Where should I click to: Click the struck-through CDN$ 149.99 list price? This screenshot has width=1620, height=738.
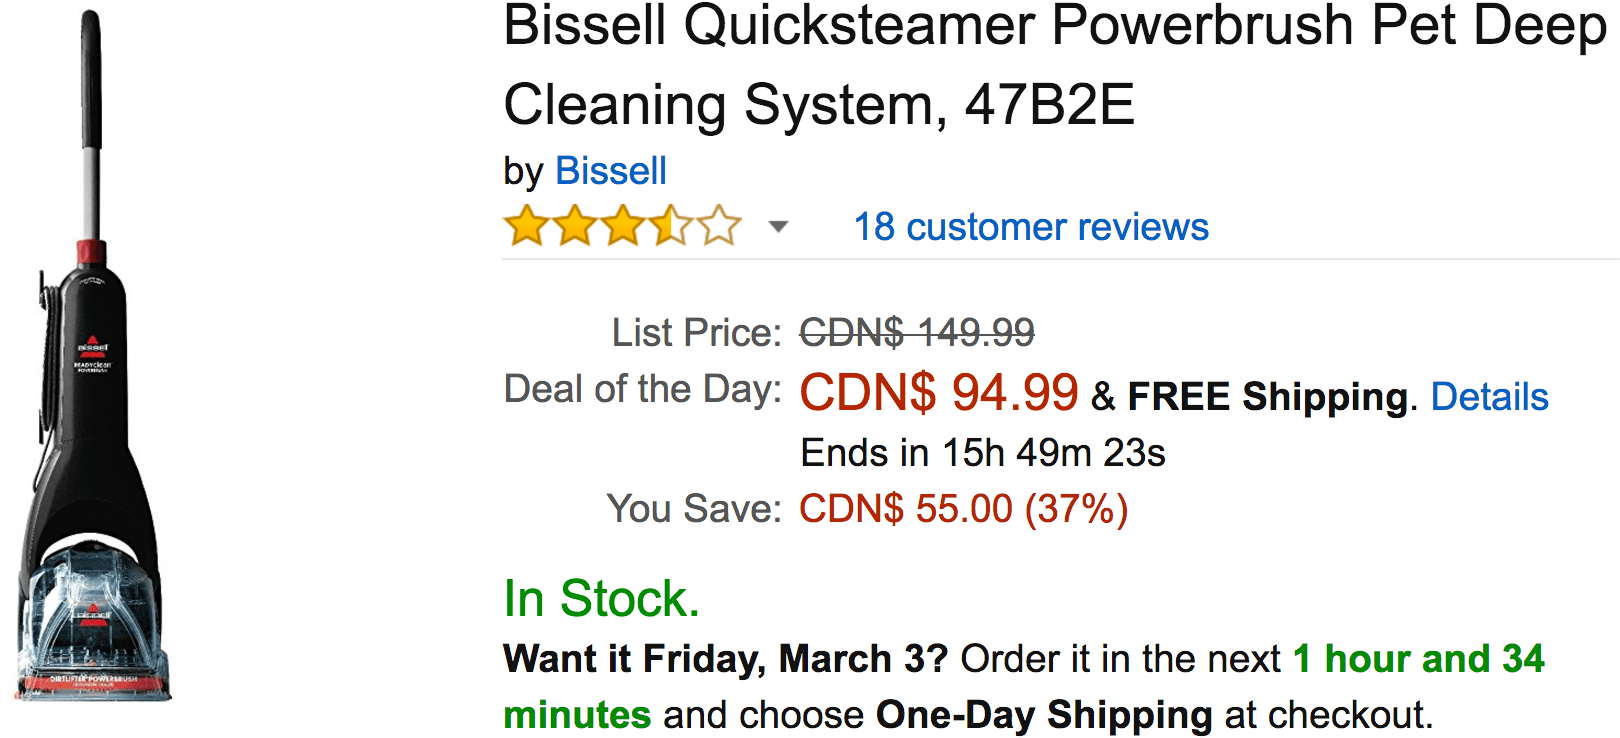pyautogui.click(x=917, y=333)
